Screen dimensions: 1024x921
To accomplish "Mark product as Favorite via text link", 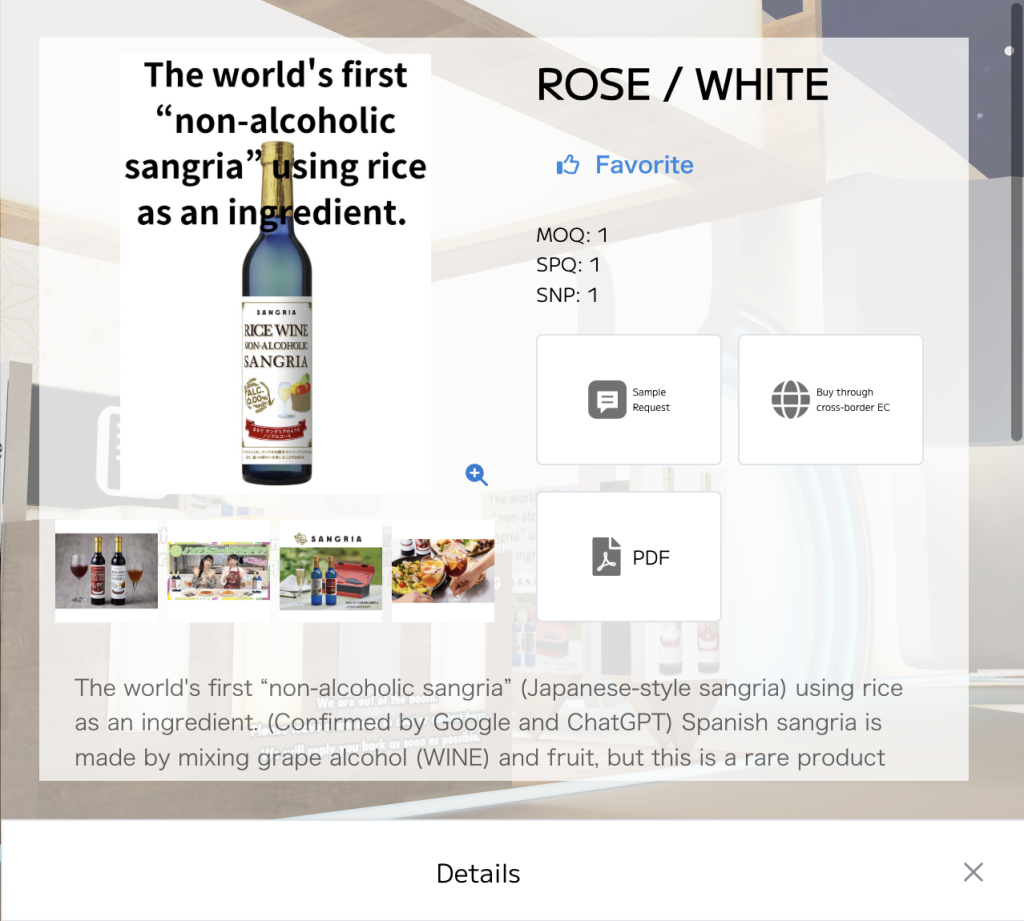I will tap(644, 165).
